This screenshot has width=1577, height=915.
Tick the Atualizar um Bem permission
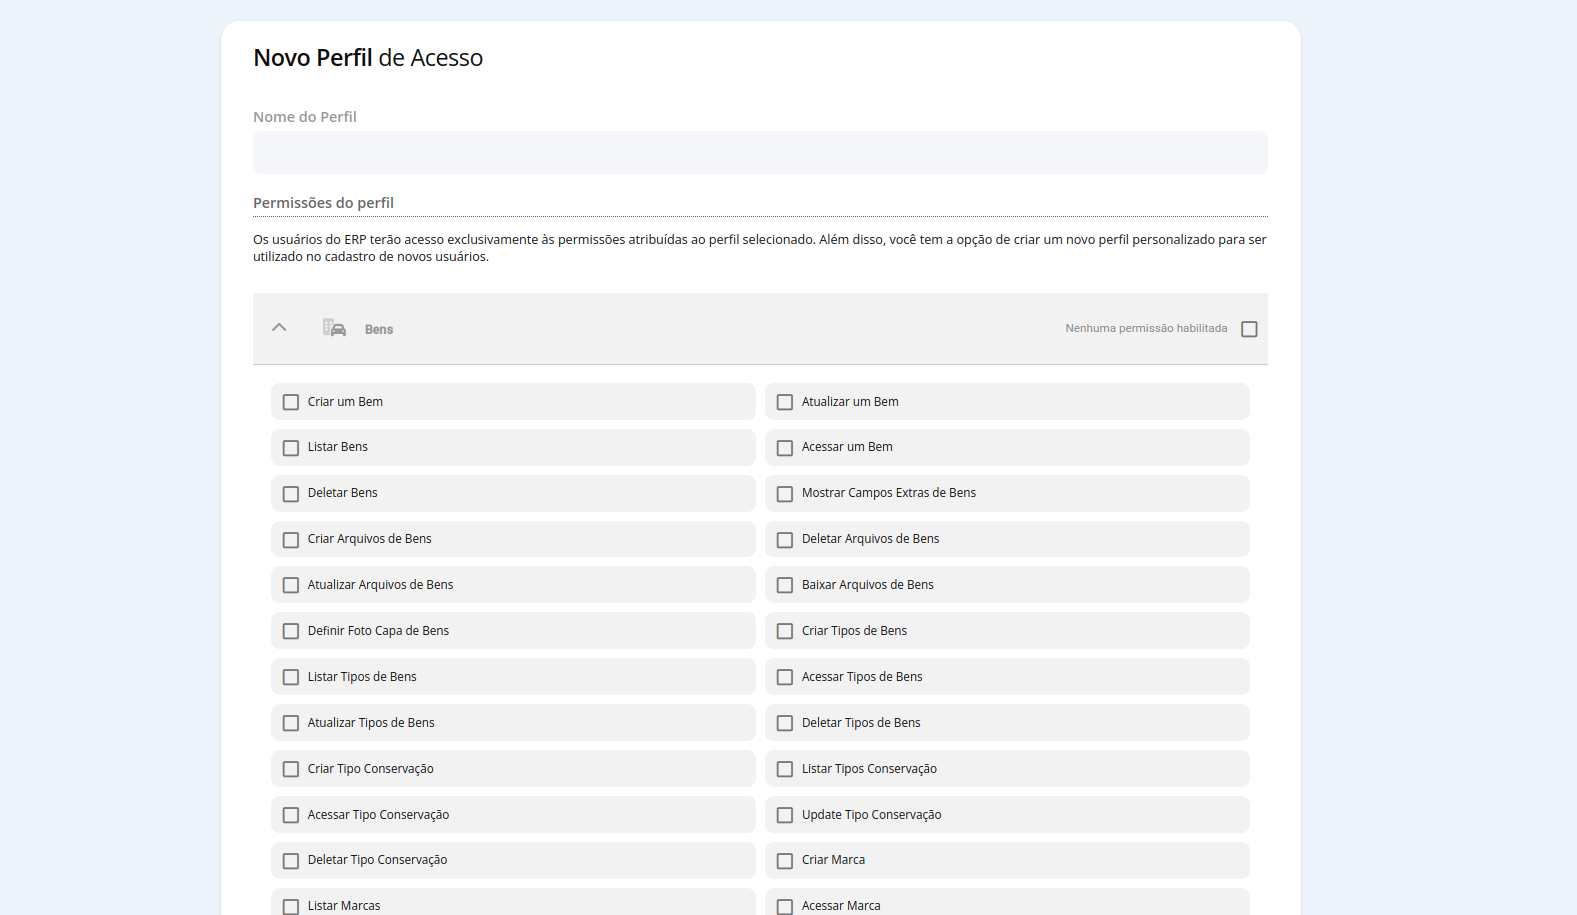[x=785, y=402]
